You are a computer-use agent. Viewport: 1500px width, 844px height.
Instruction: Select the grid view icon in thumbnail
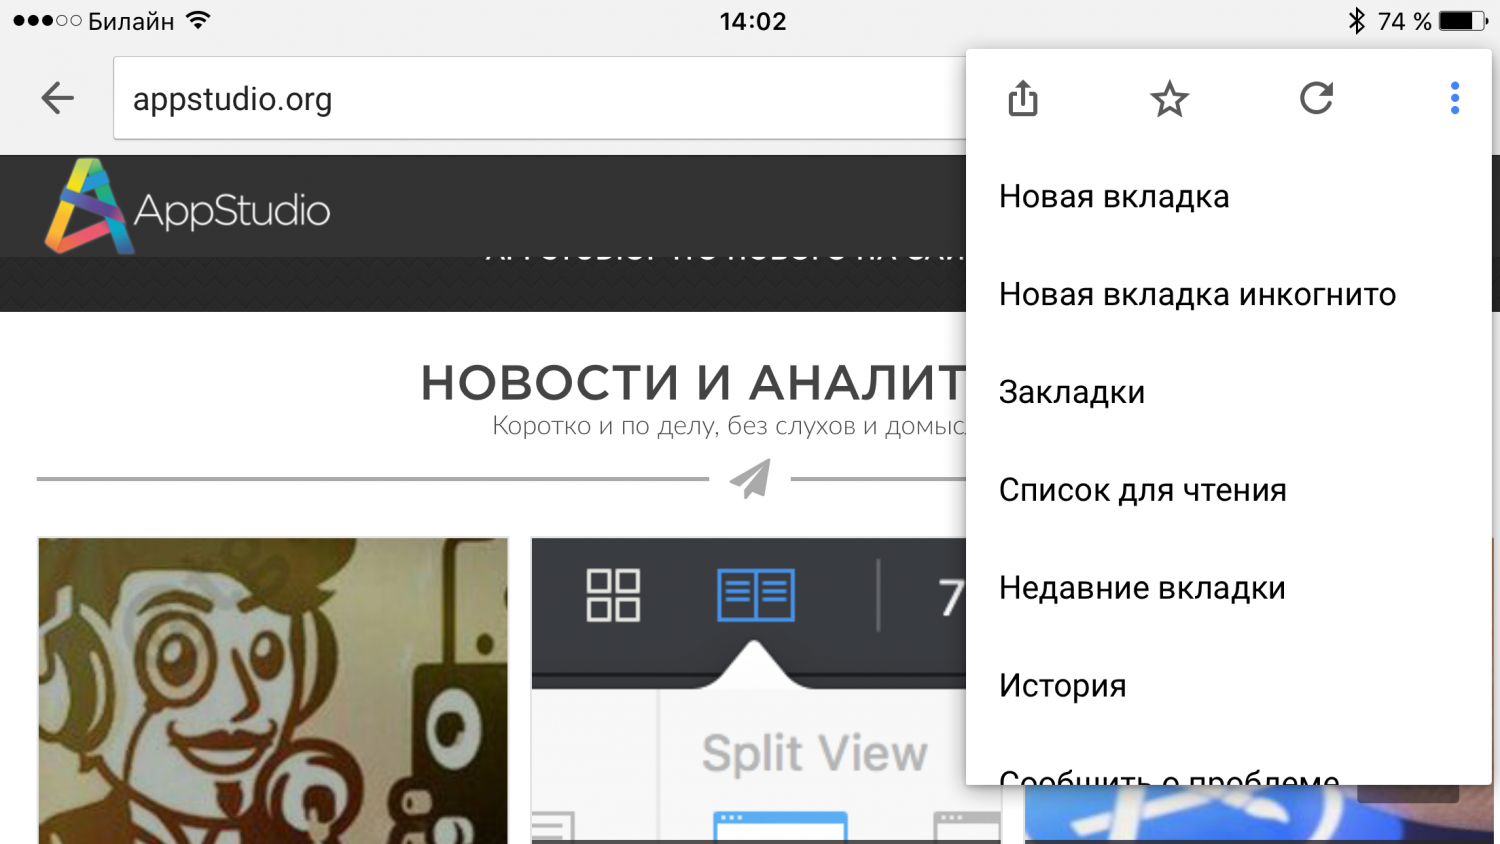613,596
